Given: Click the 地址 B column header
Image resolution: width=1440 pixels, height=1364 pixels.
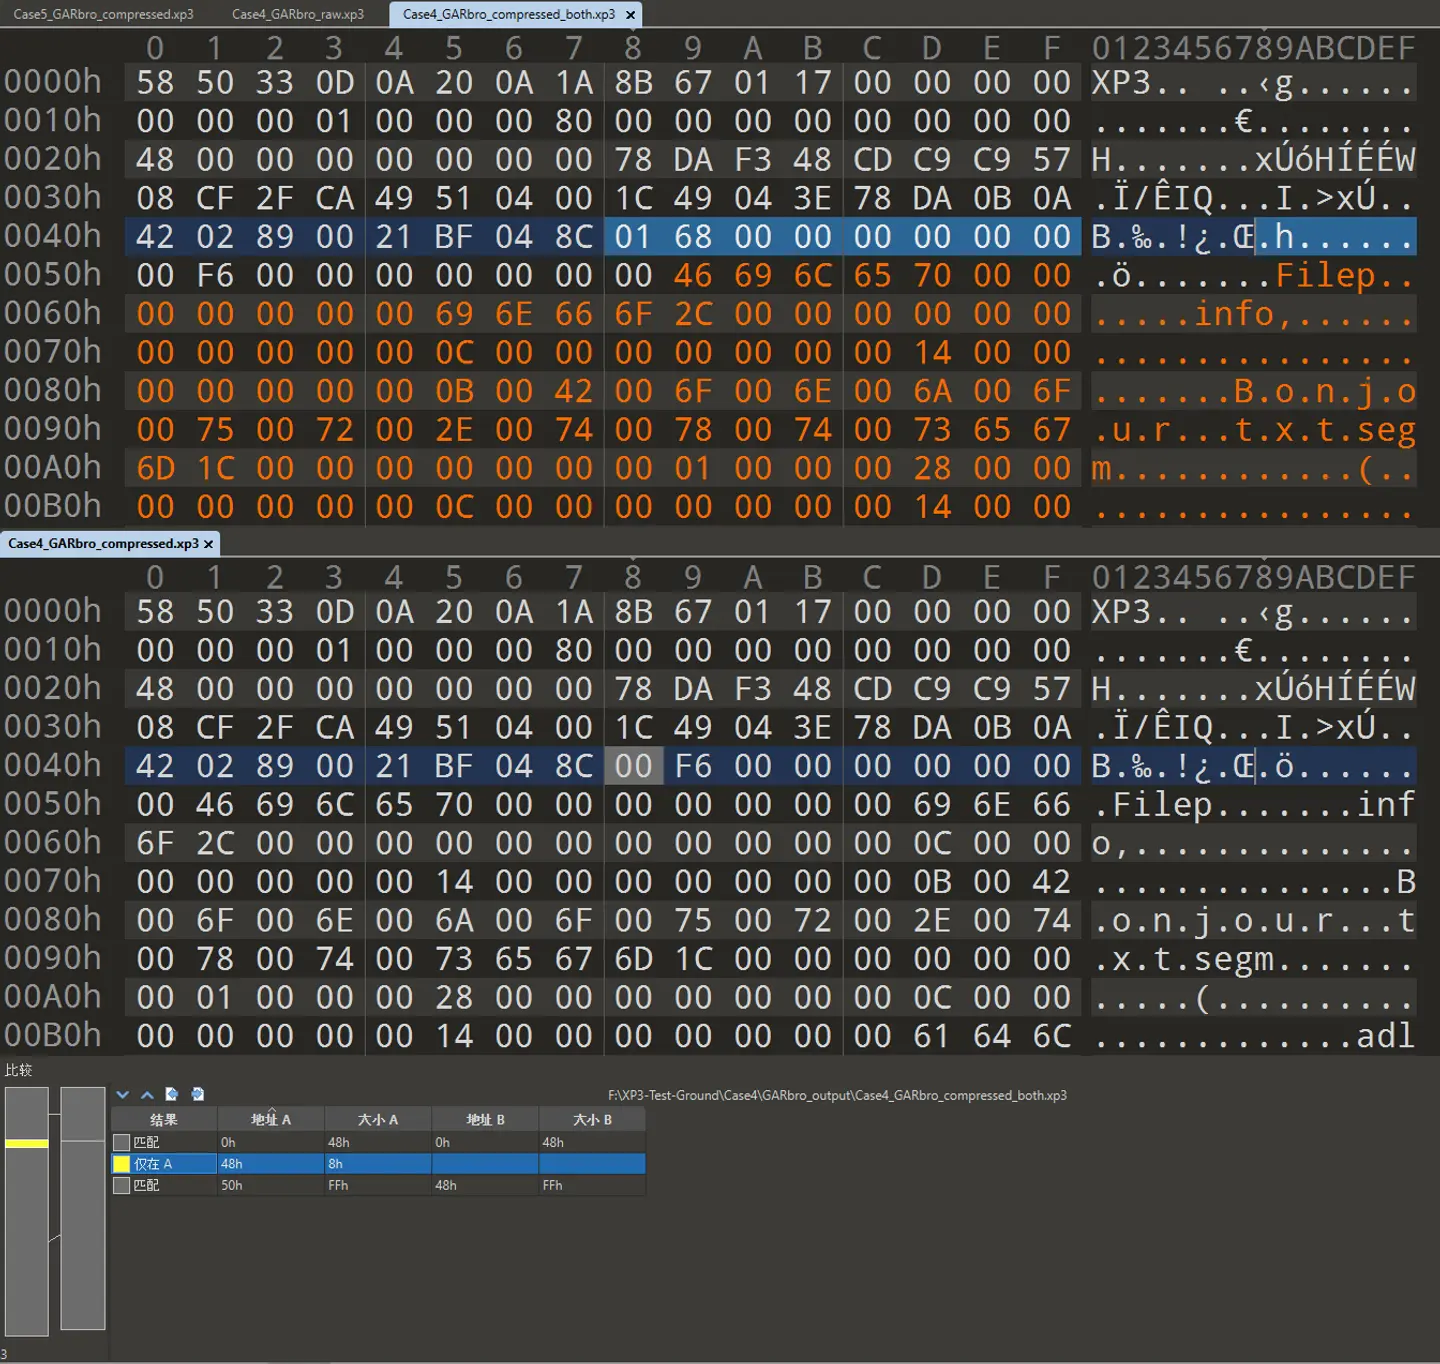Looking at the screenshot, I should point(485,1119).
